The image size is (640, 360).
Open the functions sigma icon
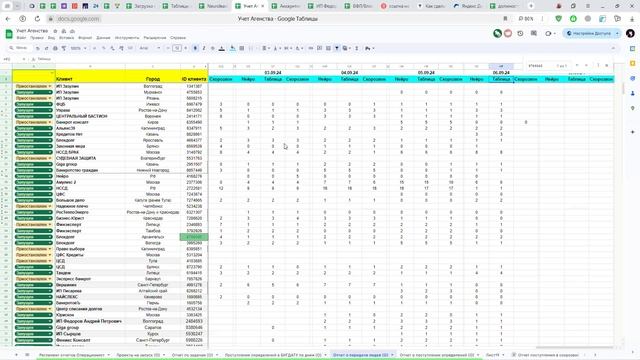point(357,48)
